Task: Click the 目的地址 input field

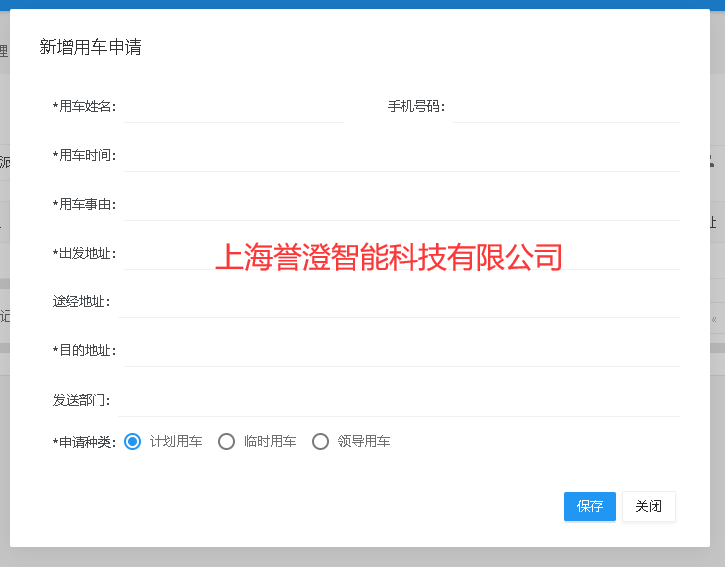Action: [x=400, y=351]
